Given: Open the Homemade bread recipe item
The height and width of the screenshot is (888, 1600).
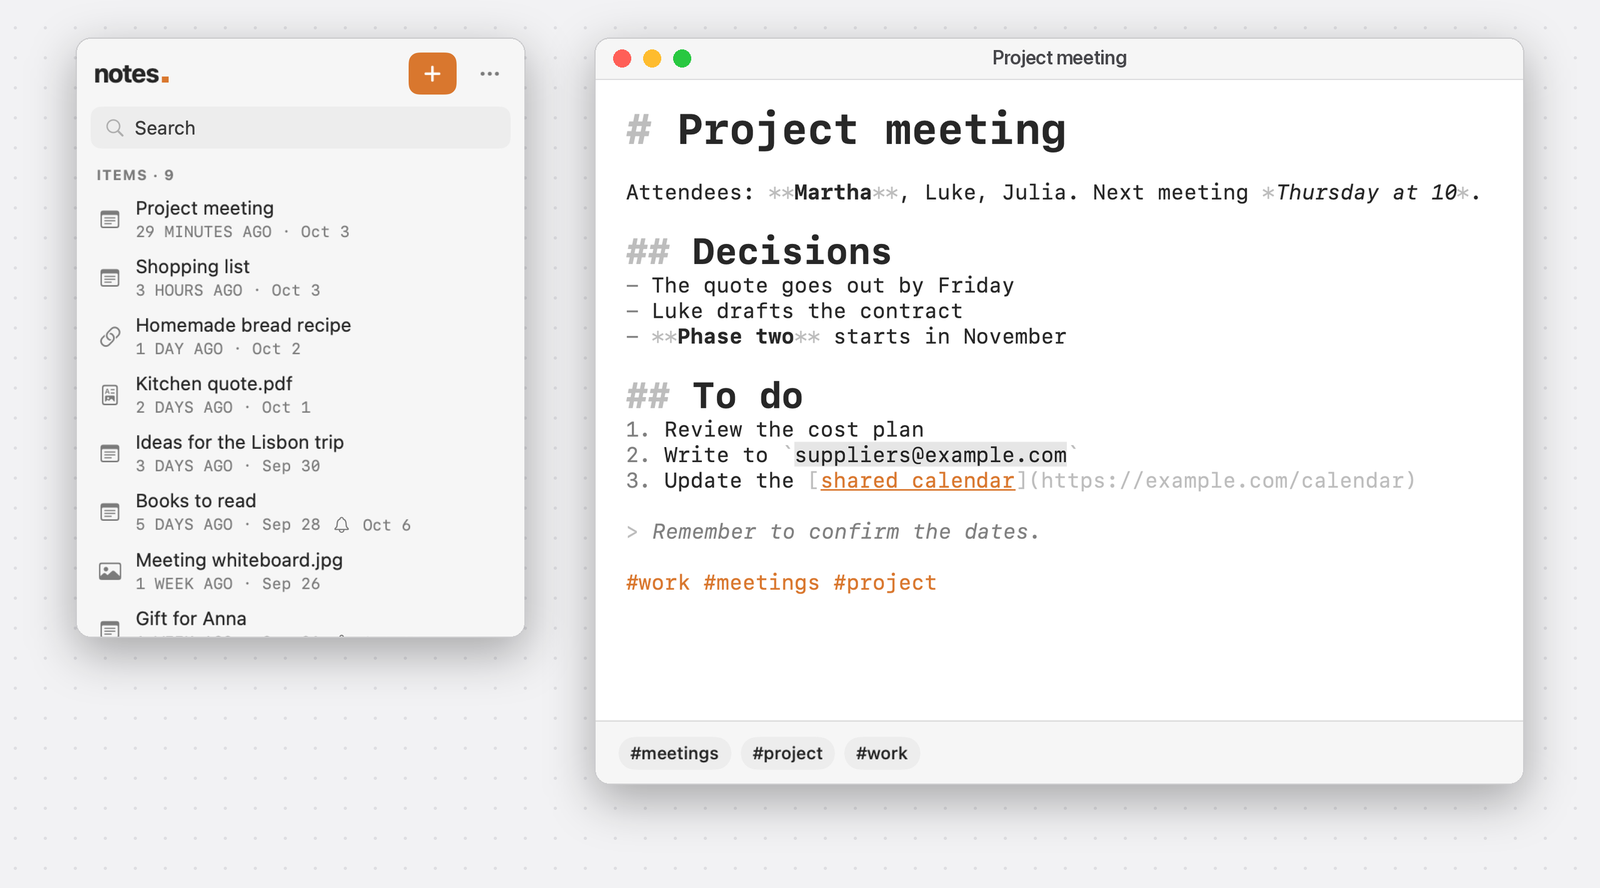Looking at the screenshot, I should click(x=301, y=336).
